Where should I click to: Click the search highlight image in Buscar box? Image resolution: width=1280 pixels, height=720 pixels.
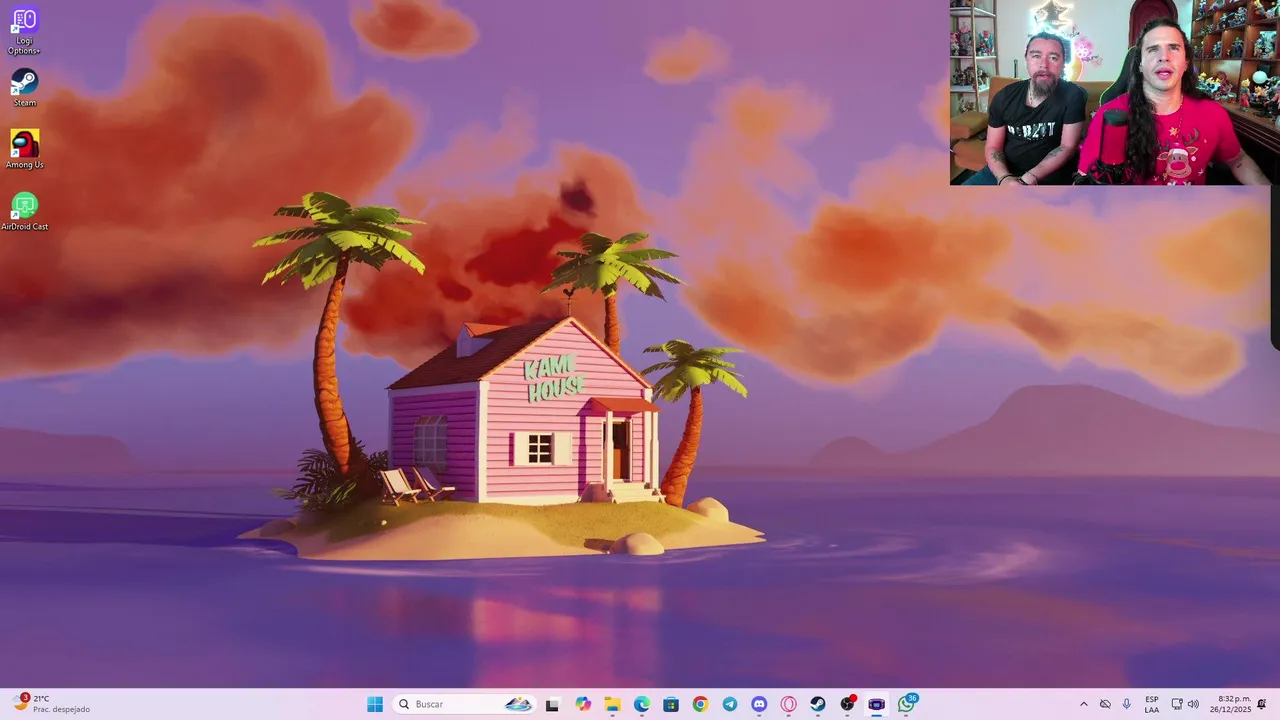pyautogui.click(x=518, y=704)
